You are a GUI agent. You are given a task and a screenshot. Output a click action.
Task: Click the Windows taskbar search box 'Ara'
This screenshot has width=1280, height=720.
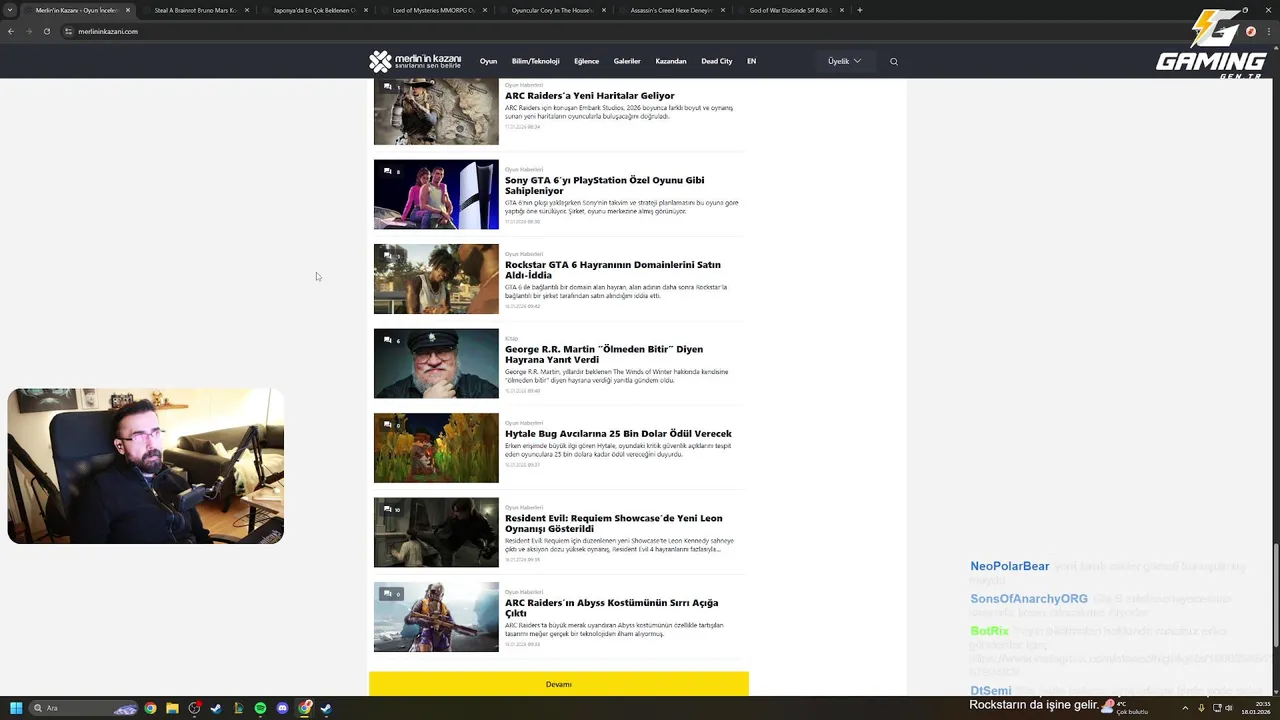pyautogui.click(x=84, y=708)
